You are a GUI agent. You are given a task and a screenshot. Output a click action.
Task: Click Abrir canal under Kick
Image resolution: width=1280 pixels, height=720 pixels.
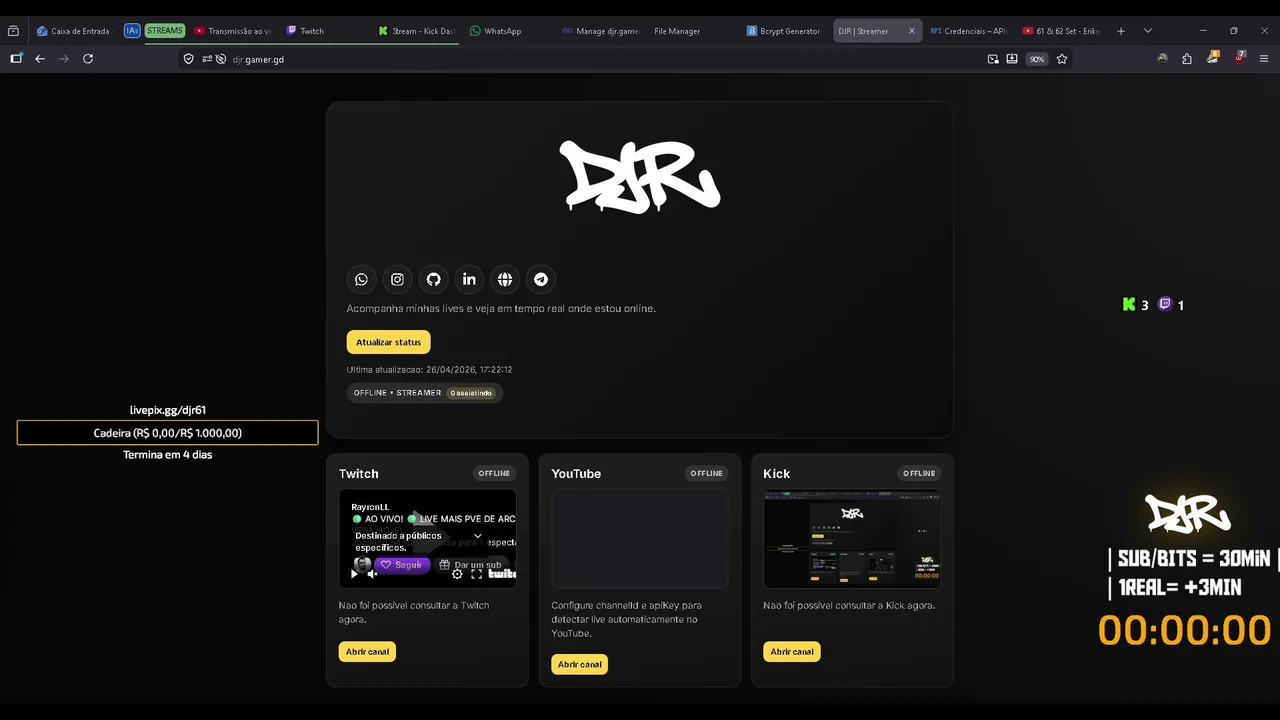(791, 652)
